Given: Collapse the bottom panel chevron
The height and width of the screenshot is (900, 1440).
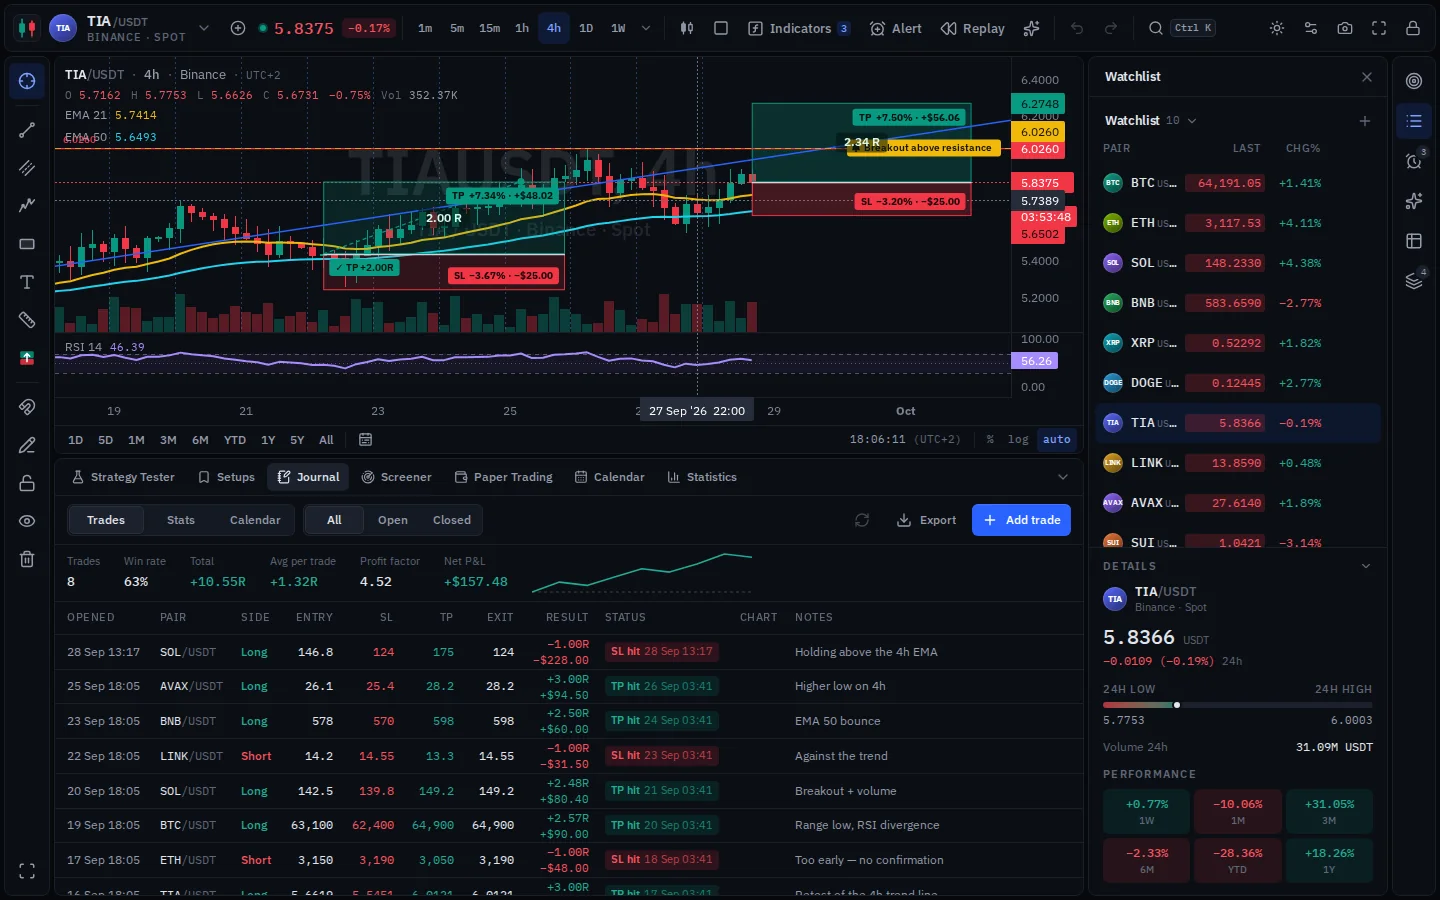Looking at the screenshot, I should pyautogui.click(x=1062, y=477).
